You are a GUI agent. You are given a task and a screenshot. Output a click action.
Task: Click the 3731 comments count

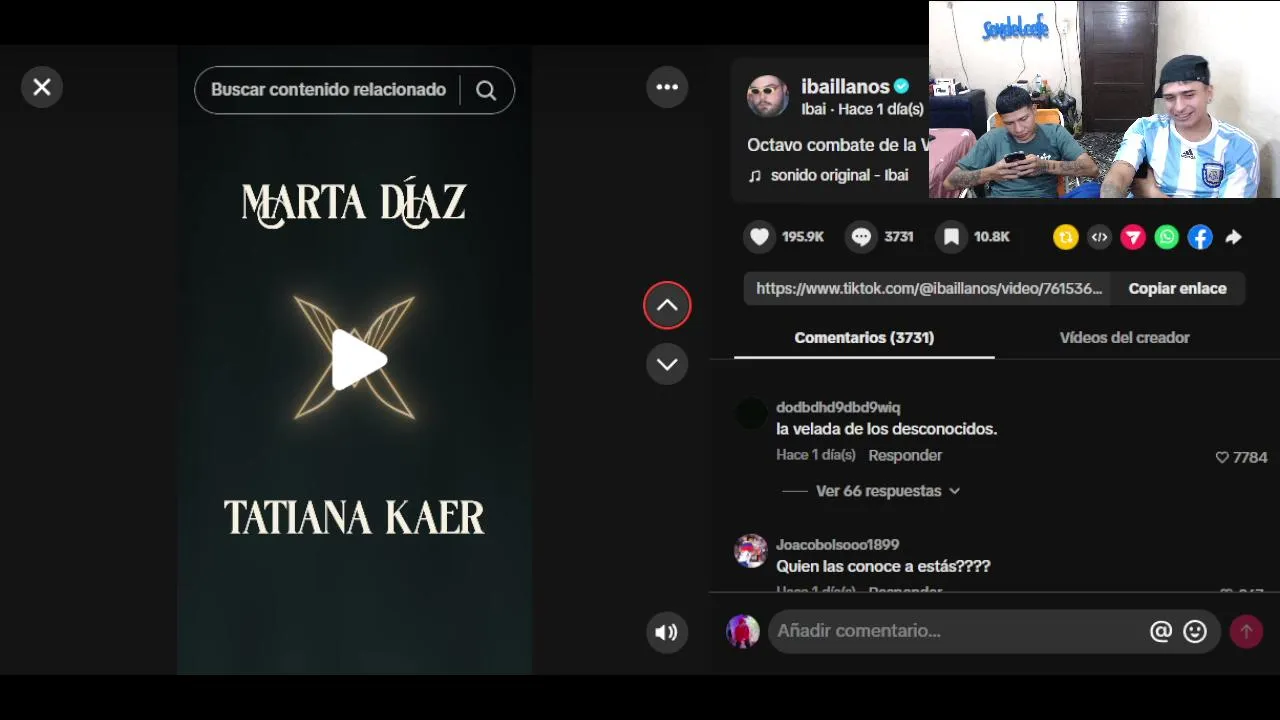[899, 237]
